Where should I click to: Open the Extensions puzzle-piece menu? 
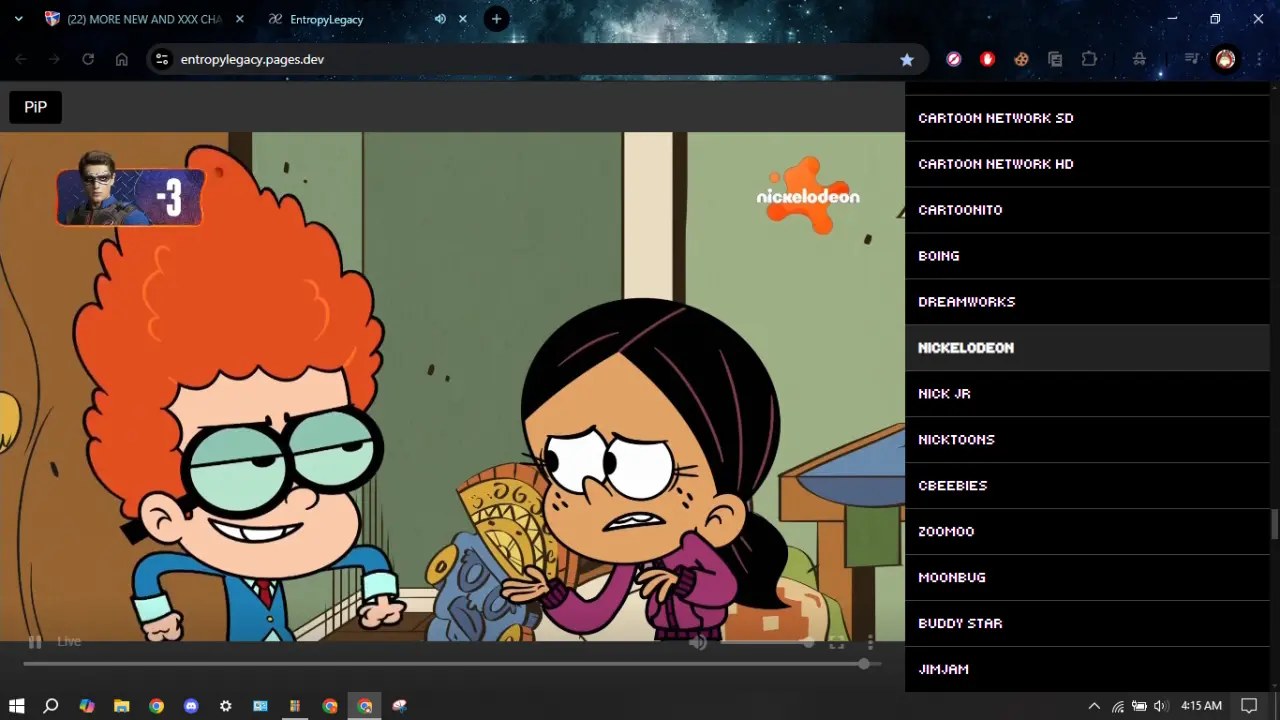click(1089, 59)
